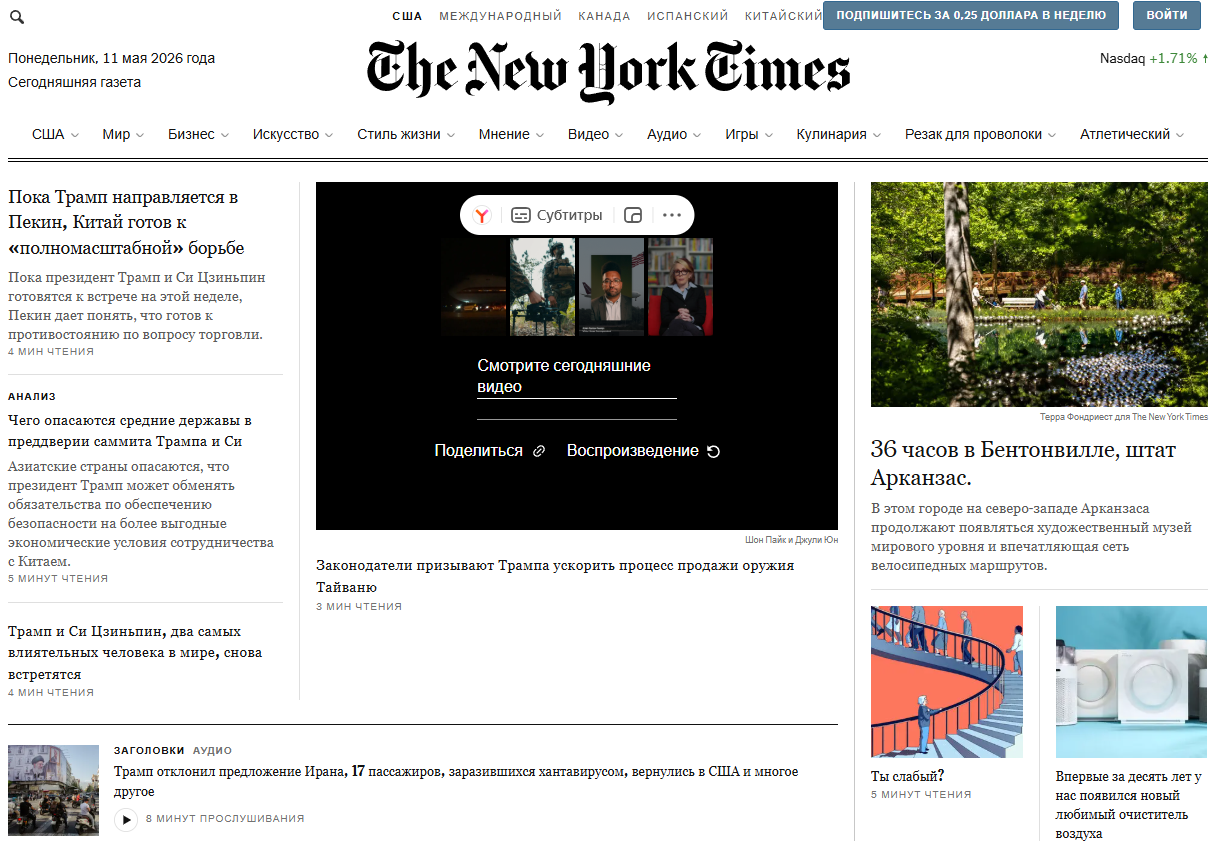Viewport: 1227px width, 841px height.
Task: Open the Сегодняшняя газета link
Action: (75, 82)
